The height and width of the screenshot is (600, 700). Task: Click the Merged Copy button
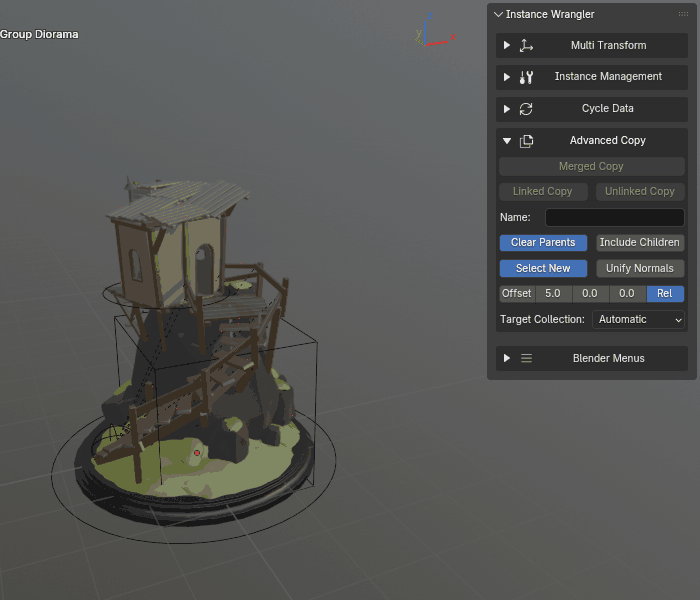[x=592, y=167]
